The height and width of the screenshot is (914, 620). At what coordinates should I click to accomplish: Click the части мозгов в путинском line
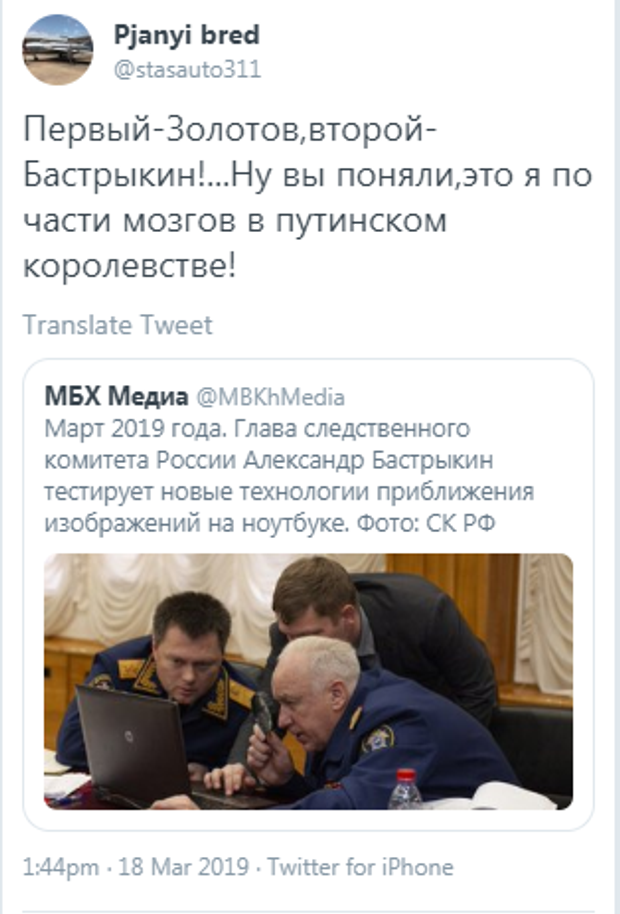click(235, 222)
